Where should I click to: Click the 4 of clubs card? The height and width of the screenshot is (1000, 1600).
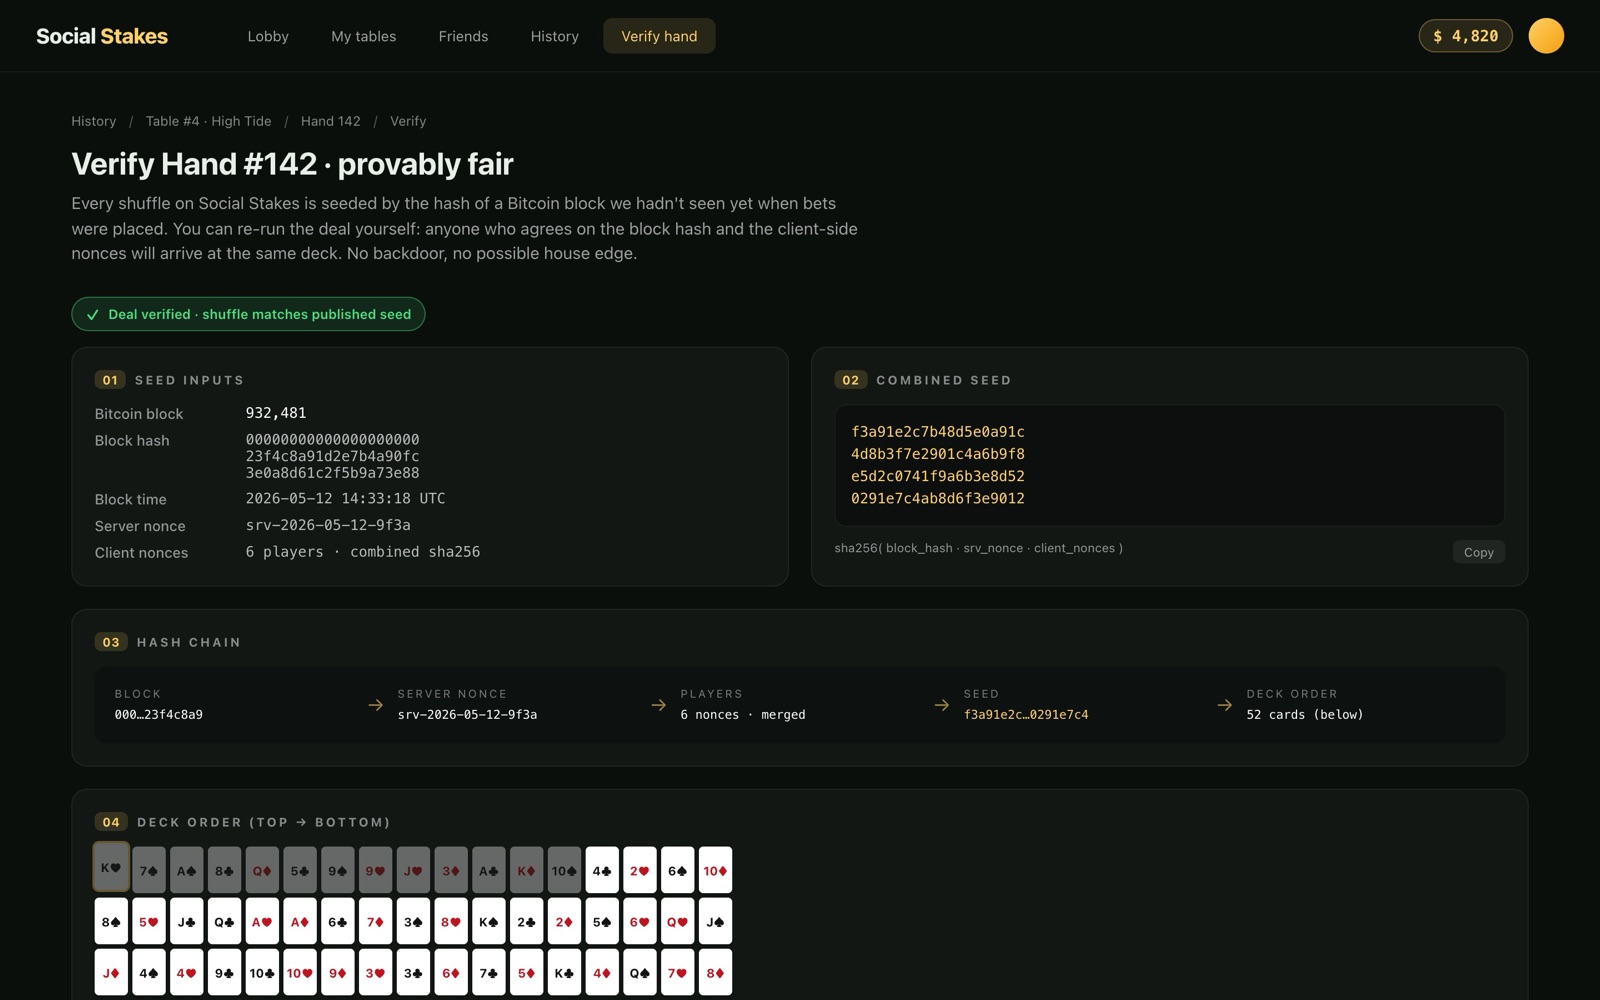602,870
